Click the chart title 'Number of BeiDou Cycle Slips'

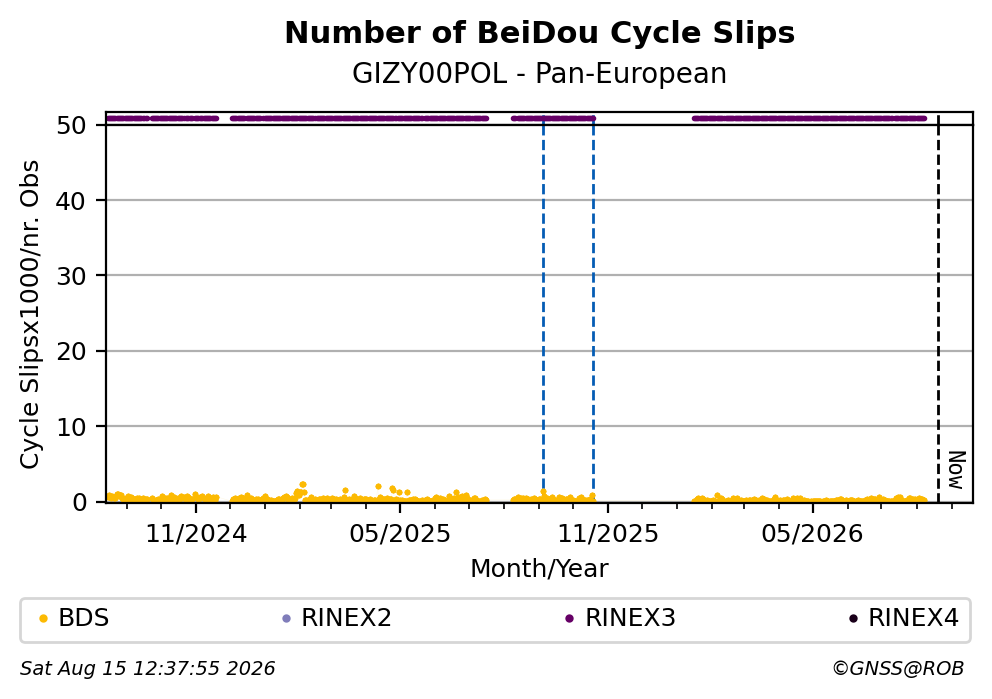[x=540, y=33]
